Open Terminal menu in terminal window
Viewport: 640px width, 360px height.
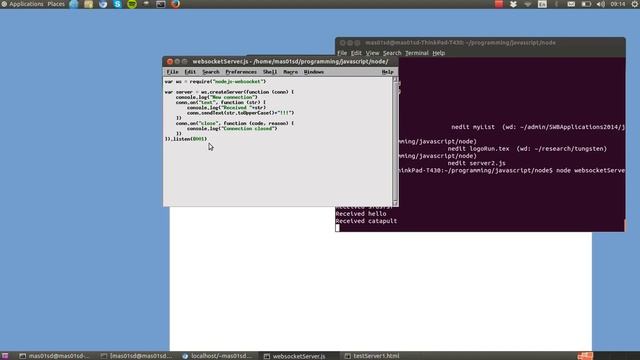[417, 53]
